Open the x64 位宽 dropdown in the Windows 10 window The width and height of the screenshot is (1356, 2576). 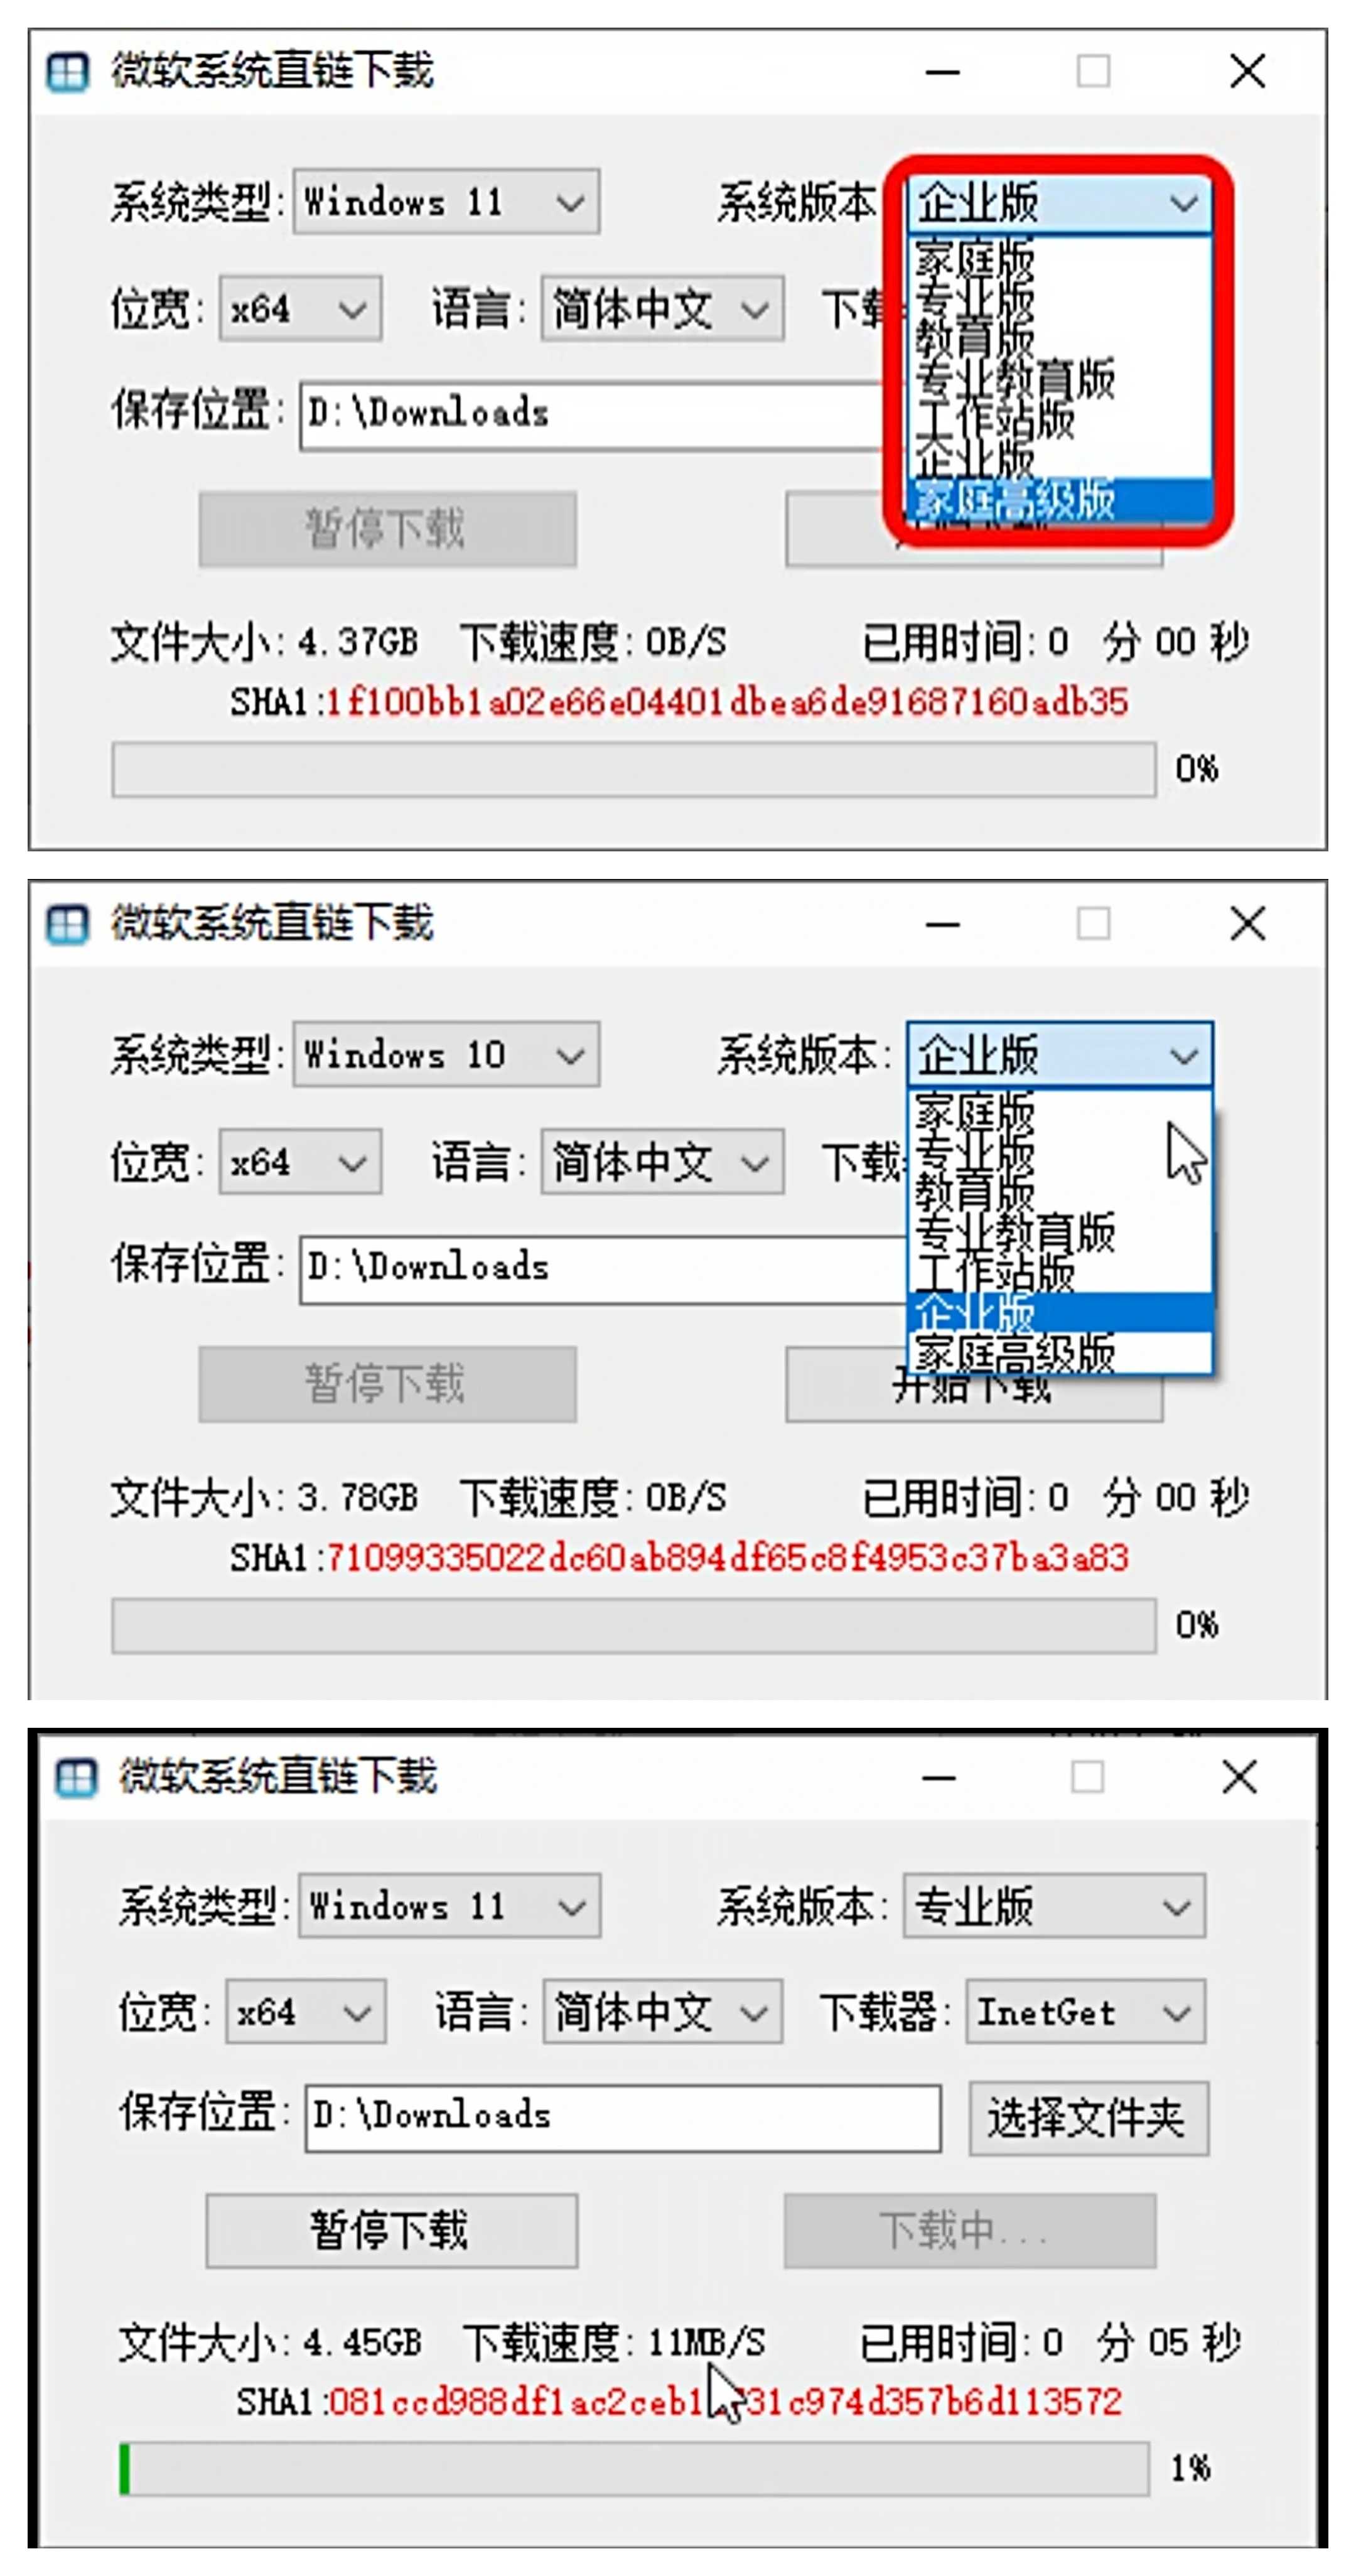[x=300, y=1161]
